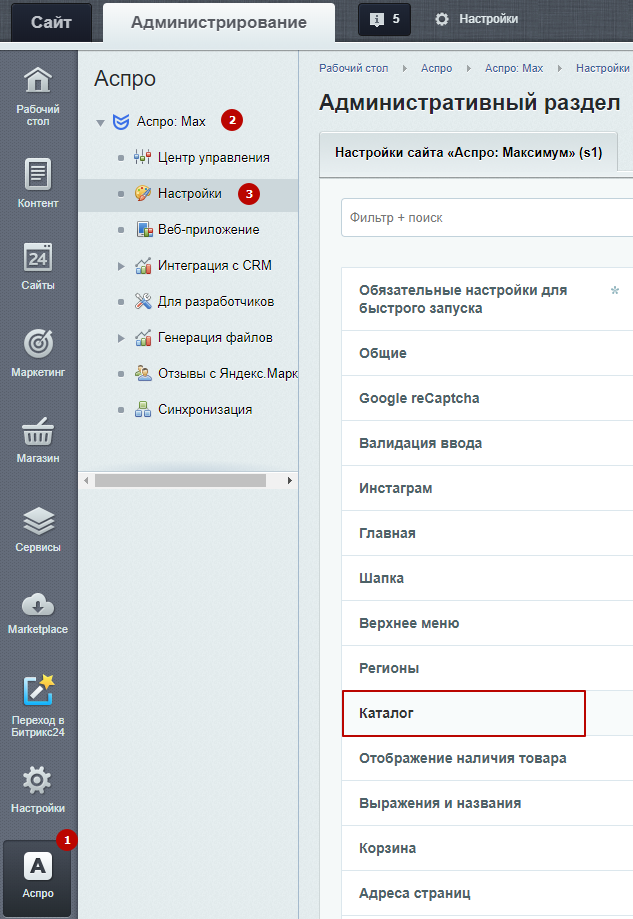
Task: Open Обязательные настройки для быстрого запуска
Action: 487,299
